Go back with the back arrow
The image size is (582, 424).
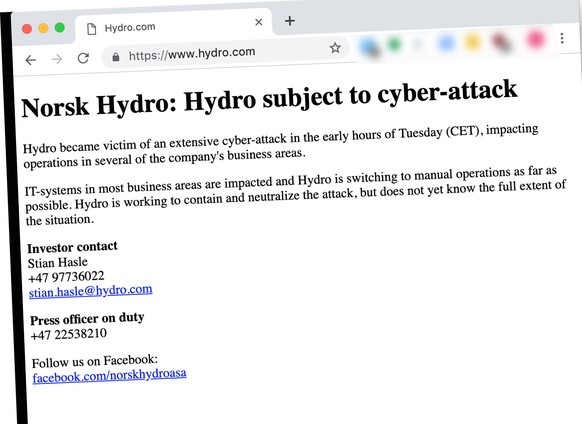pyautogui.click(x=31, y=59)
